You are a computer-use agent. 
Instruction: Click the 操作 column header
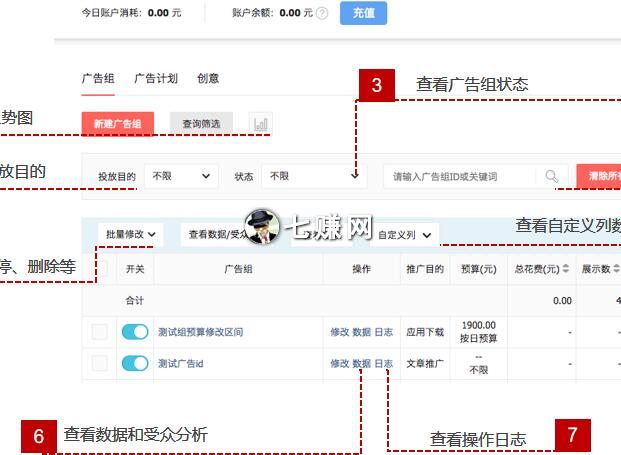tap(362, 269)
